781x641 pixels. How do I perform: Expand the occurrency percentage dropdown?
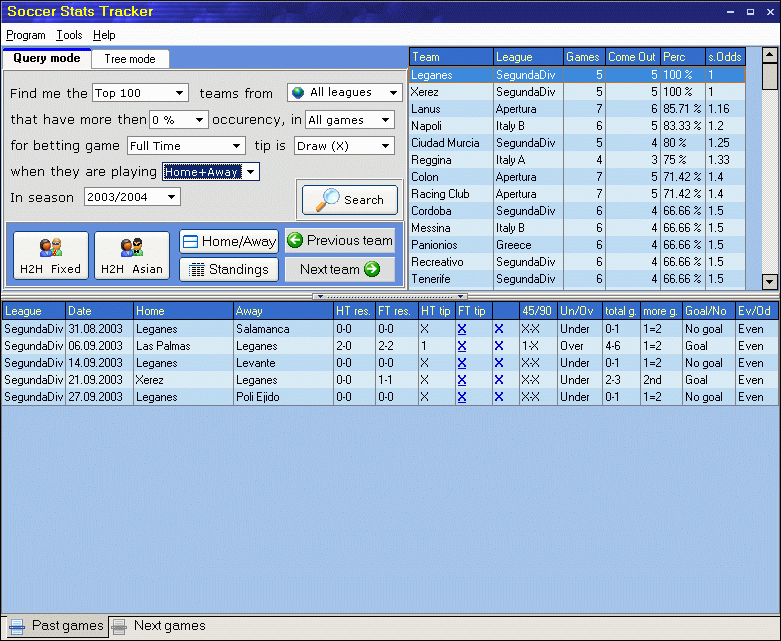click(x=200, y=120)
